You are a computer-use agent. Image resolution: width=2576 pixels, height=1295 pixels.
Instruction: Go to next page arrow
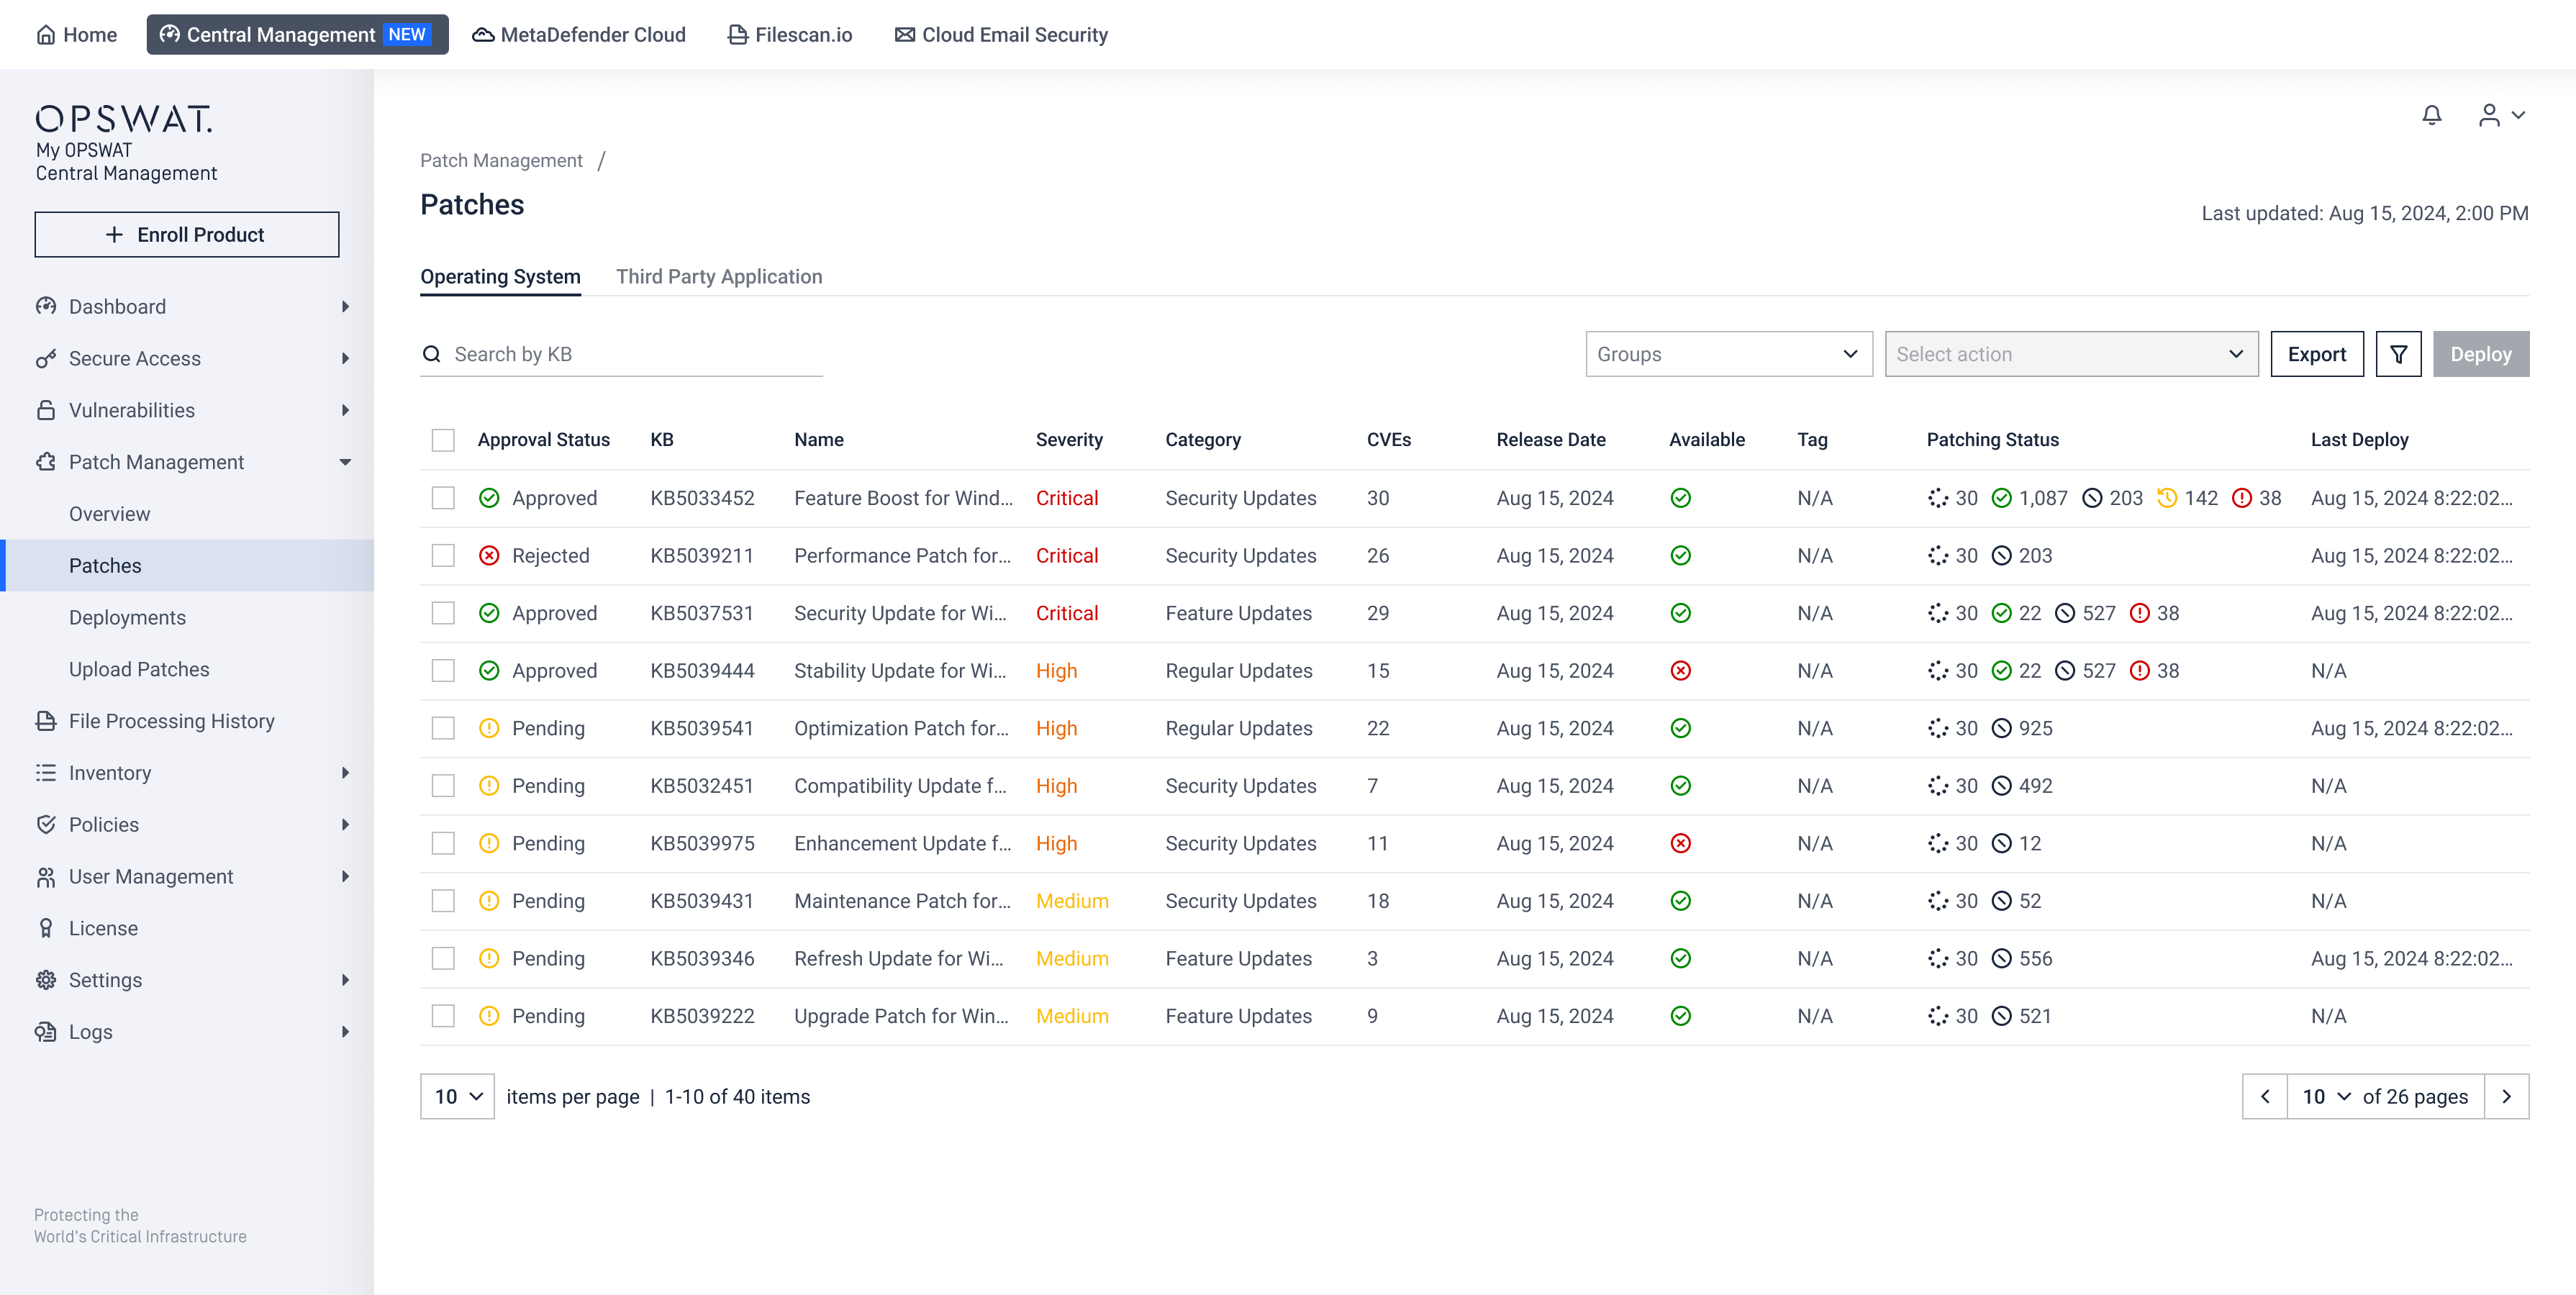point(2506,1097)
